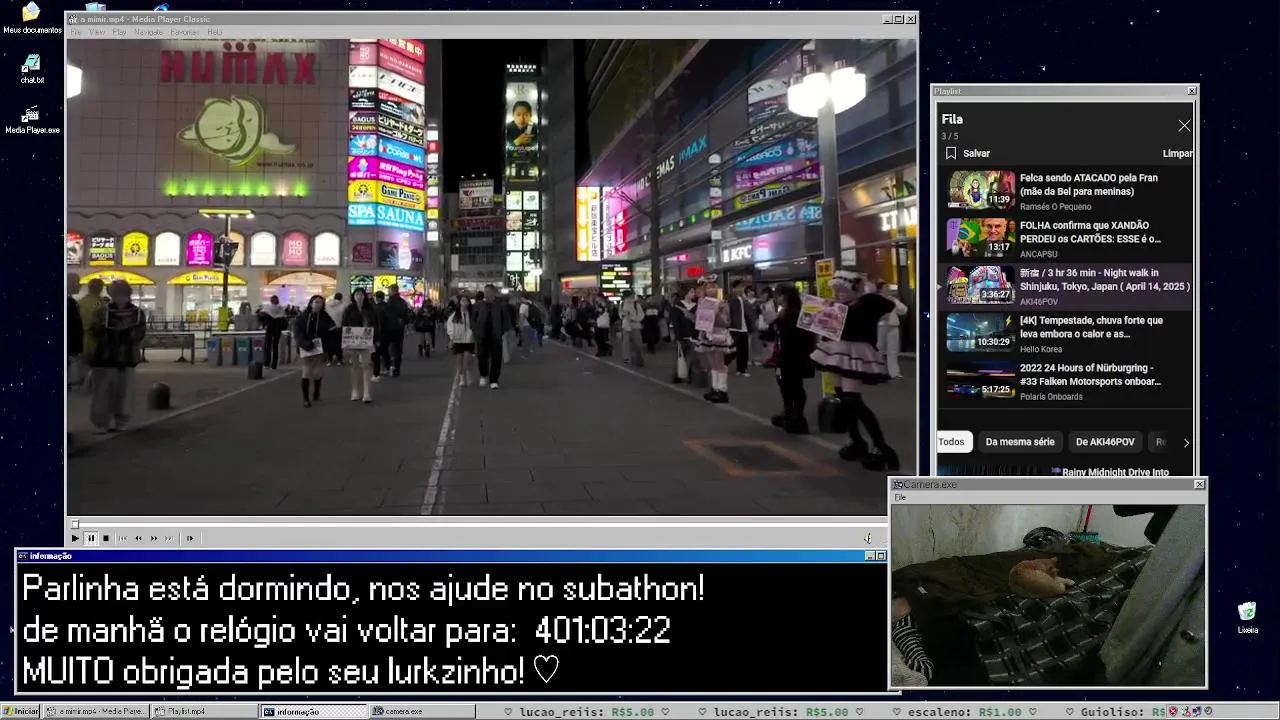Select the Shinjuku Night walk video thumbnail
The width and height of the screenshot is (1280, 720).
click(981, 284)
